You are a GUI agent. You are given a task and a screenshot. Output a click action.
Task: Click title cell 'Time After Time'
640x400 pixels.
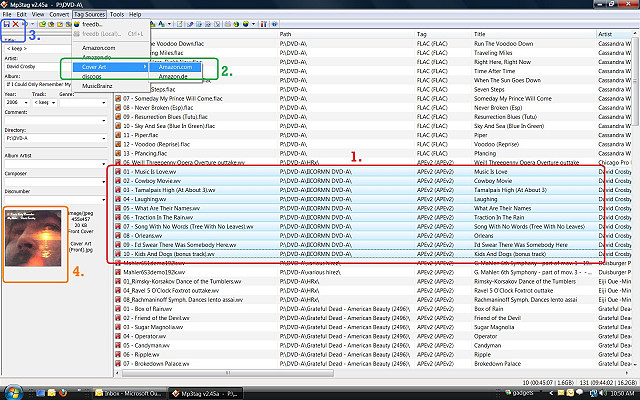coord(494,71)
